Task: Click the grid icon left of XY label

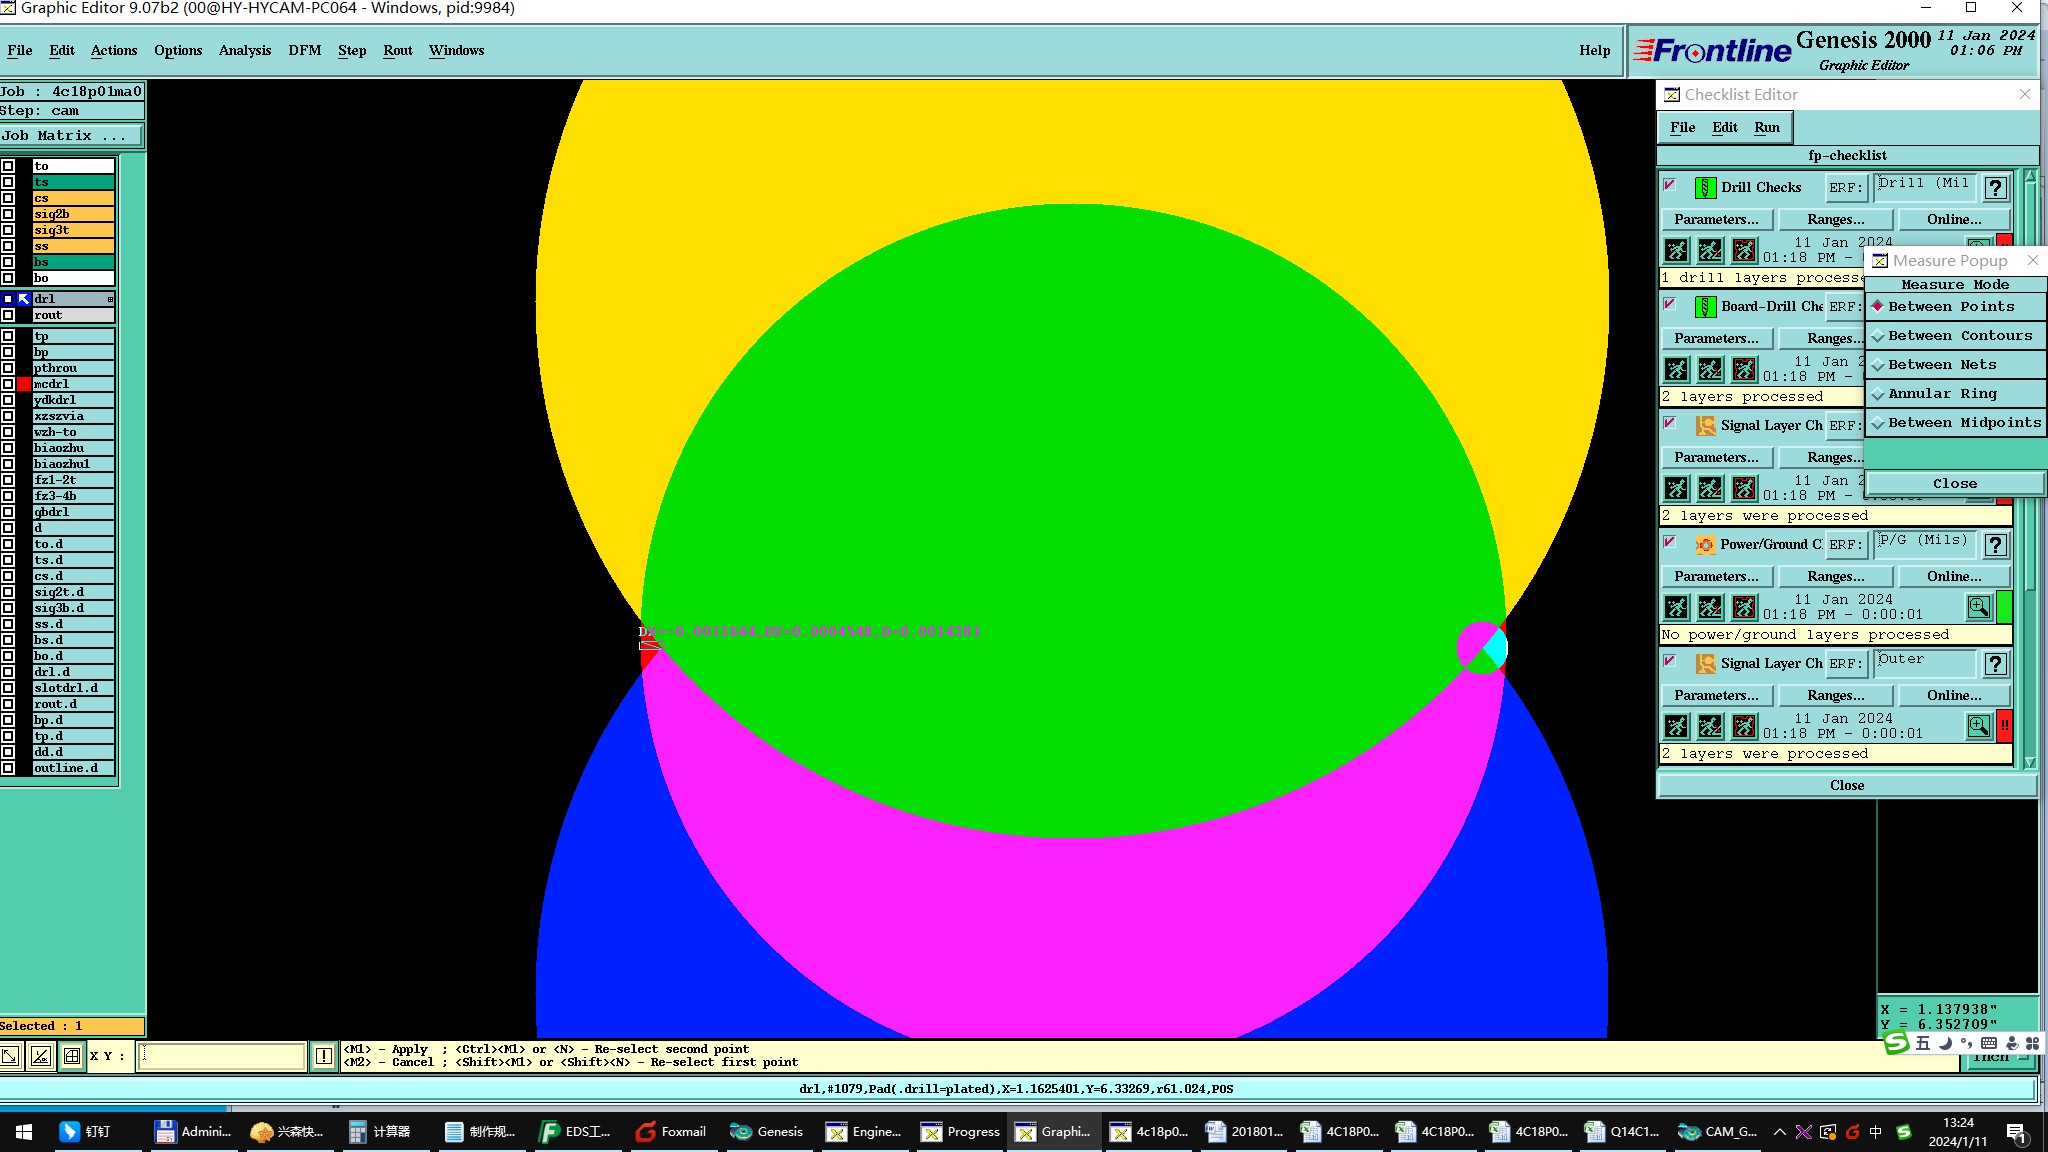Action: pos(72,1056)
